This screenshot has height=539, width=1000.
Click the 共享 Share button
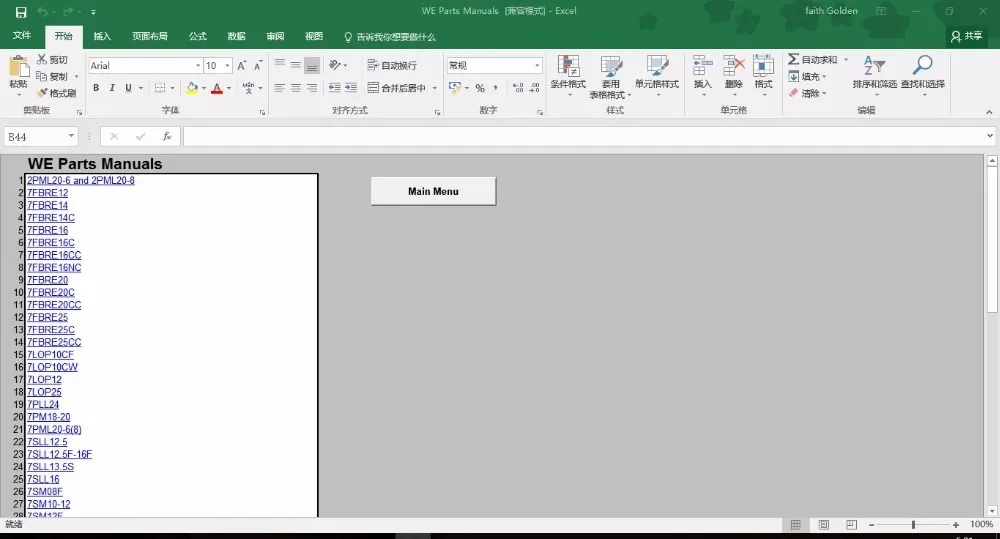pyautogui.click(x=967, y=36)
